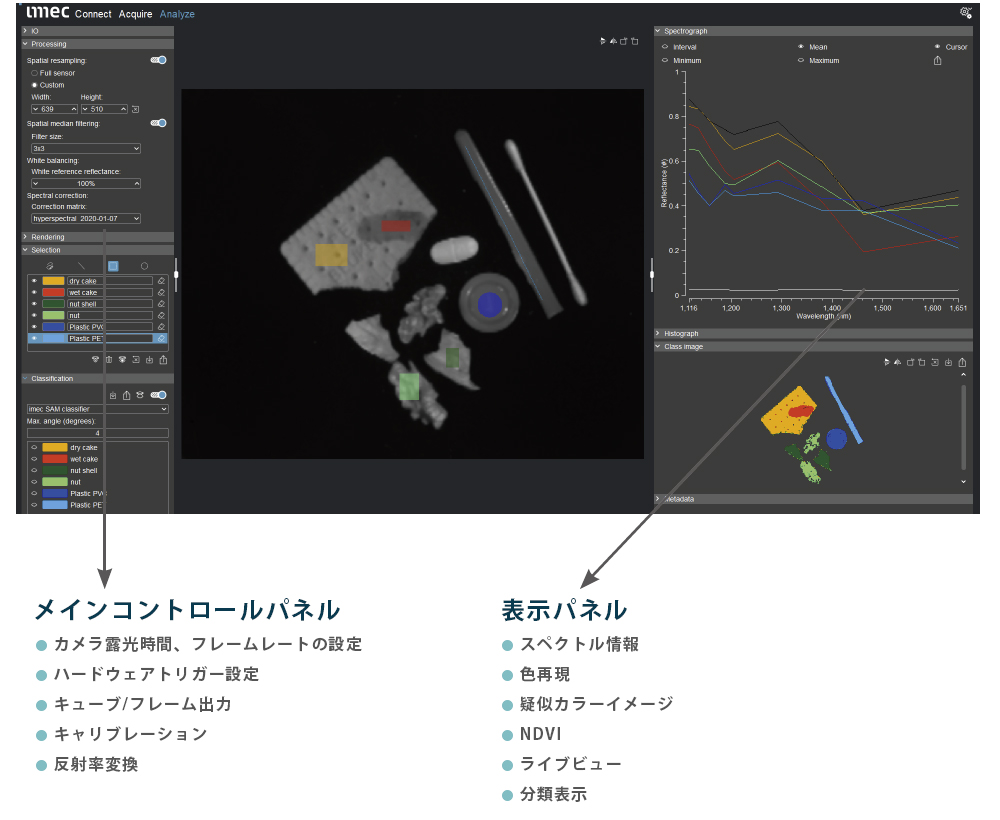Click the trash icon below the selection list
Screen dimensions: 1000x820
[x=108, y=360]
